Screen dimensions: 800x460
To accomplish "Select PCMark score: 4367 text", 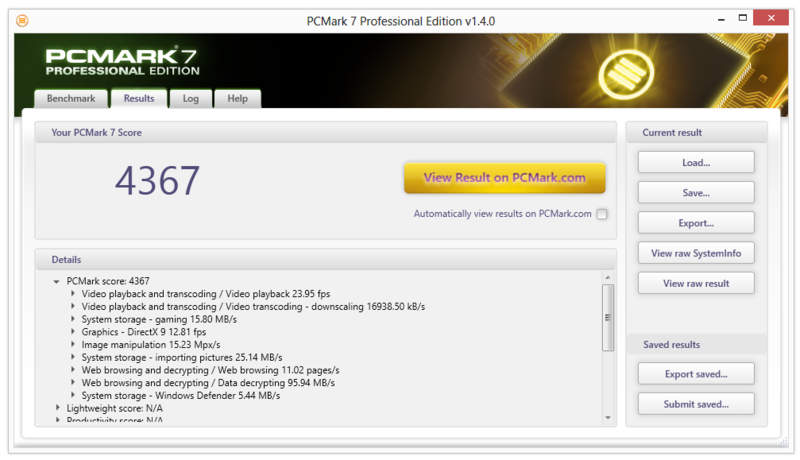I will tap(108, 281).
